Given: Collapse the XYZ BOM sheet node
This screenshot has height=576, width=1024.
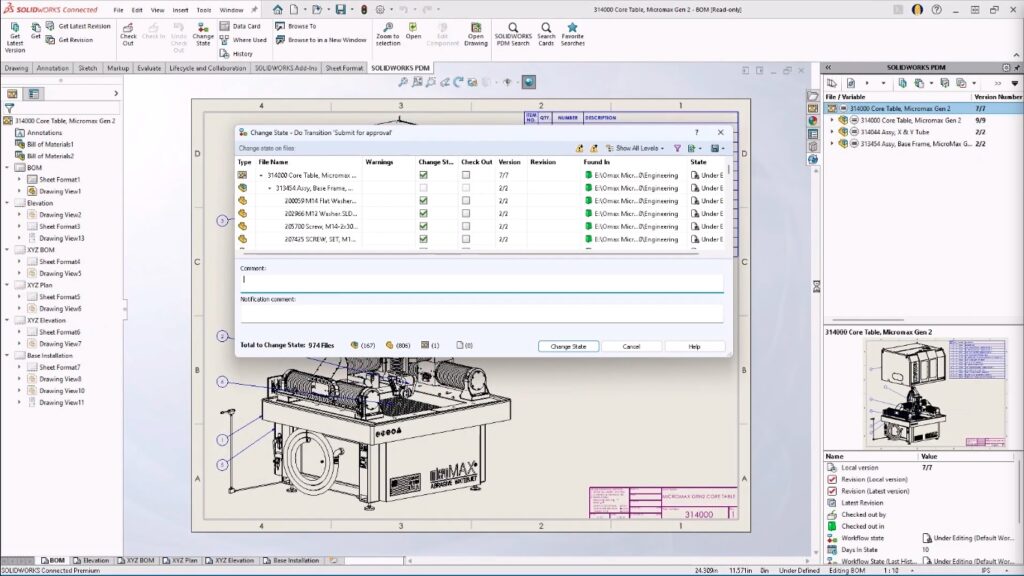Looking at the screenshot, I should (7, 250).
